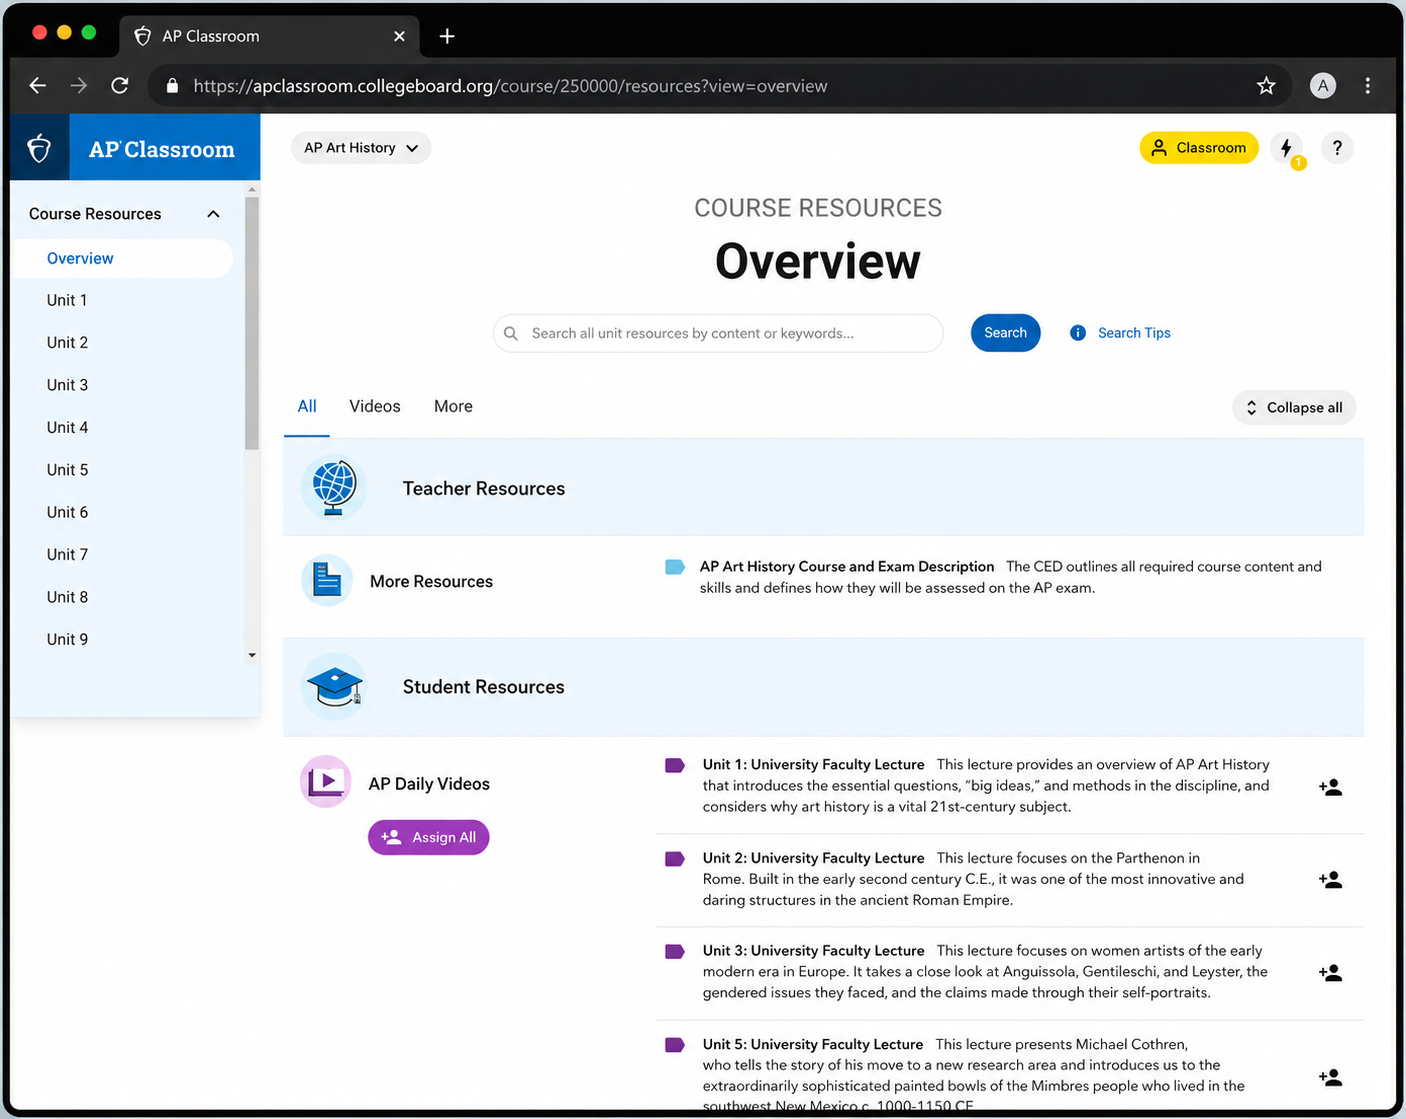1406x1119 pixels.
Task: Open Unit 9 in the sidebar
Action: 67,639
